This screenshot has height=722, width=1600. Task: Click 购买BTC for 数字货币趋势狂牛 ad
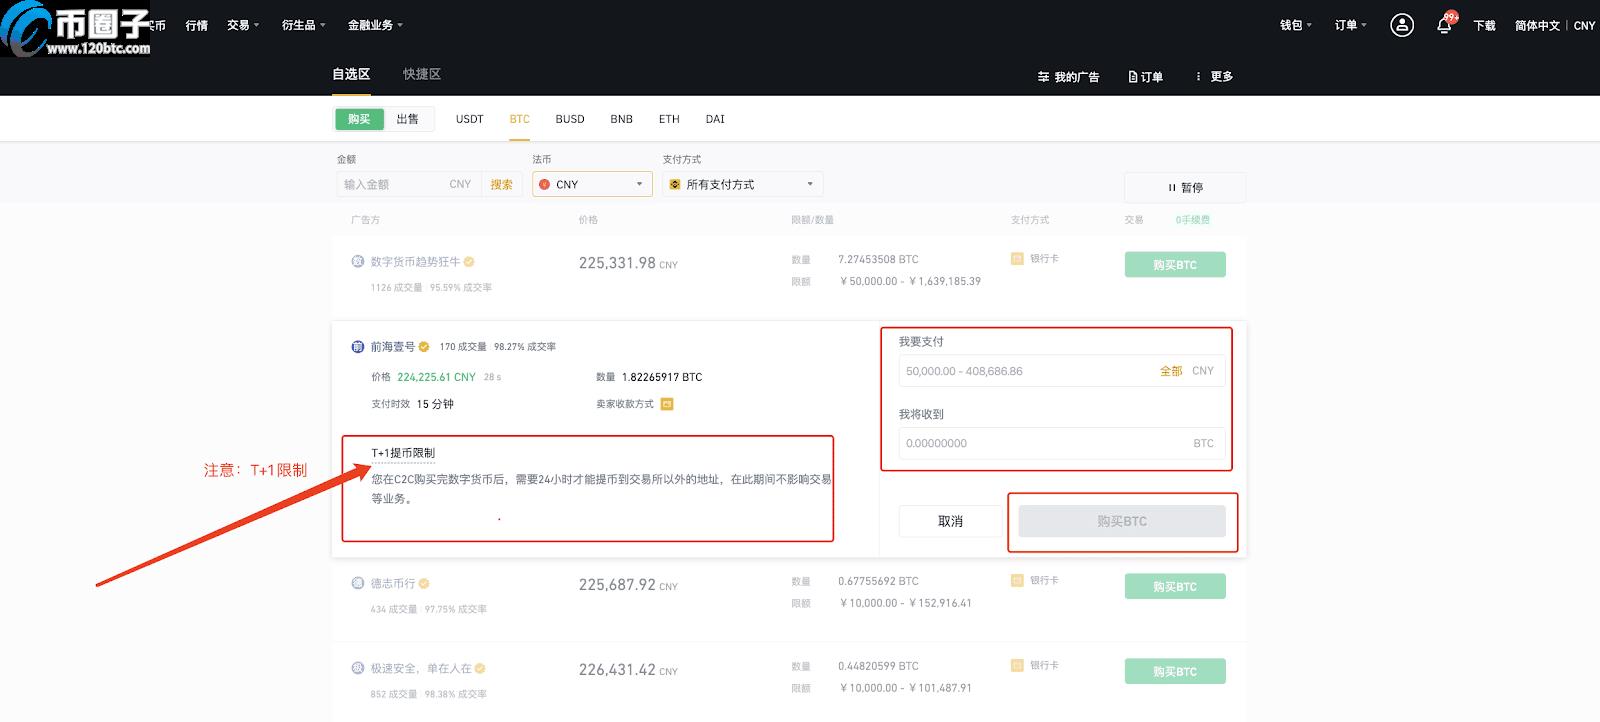click(1175, 265)
